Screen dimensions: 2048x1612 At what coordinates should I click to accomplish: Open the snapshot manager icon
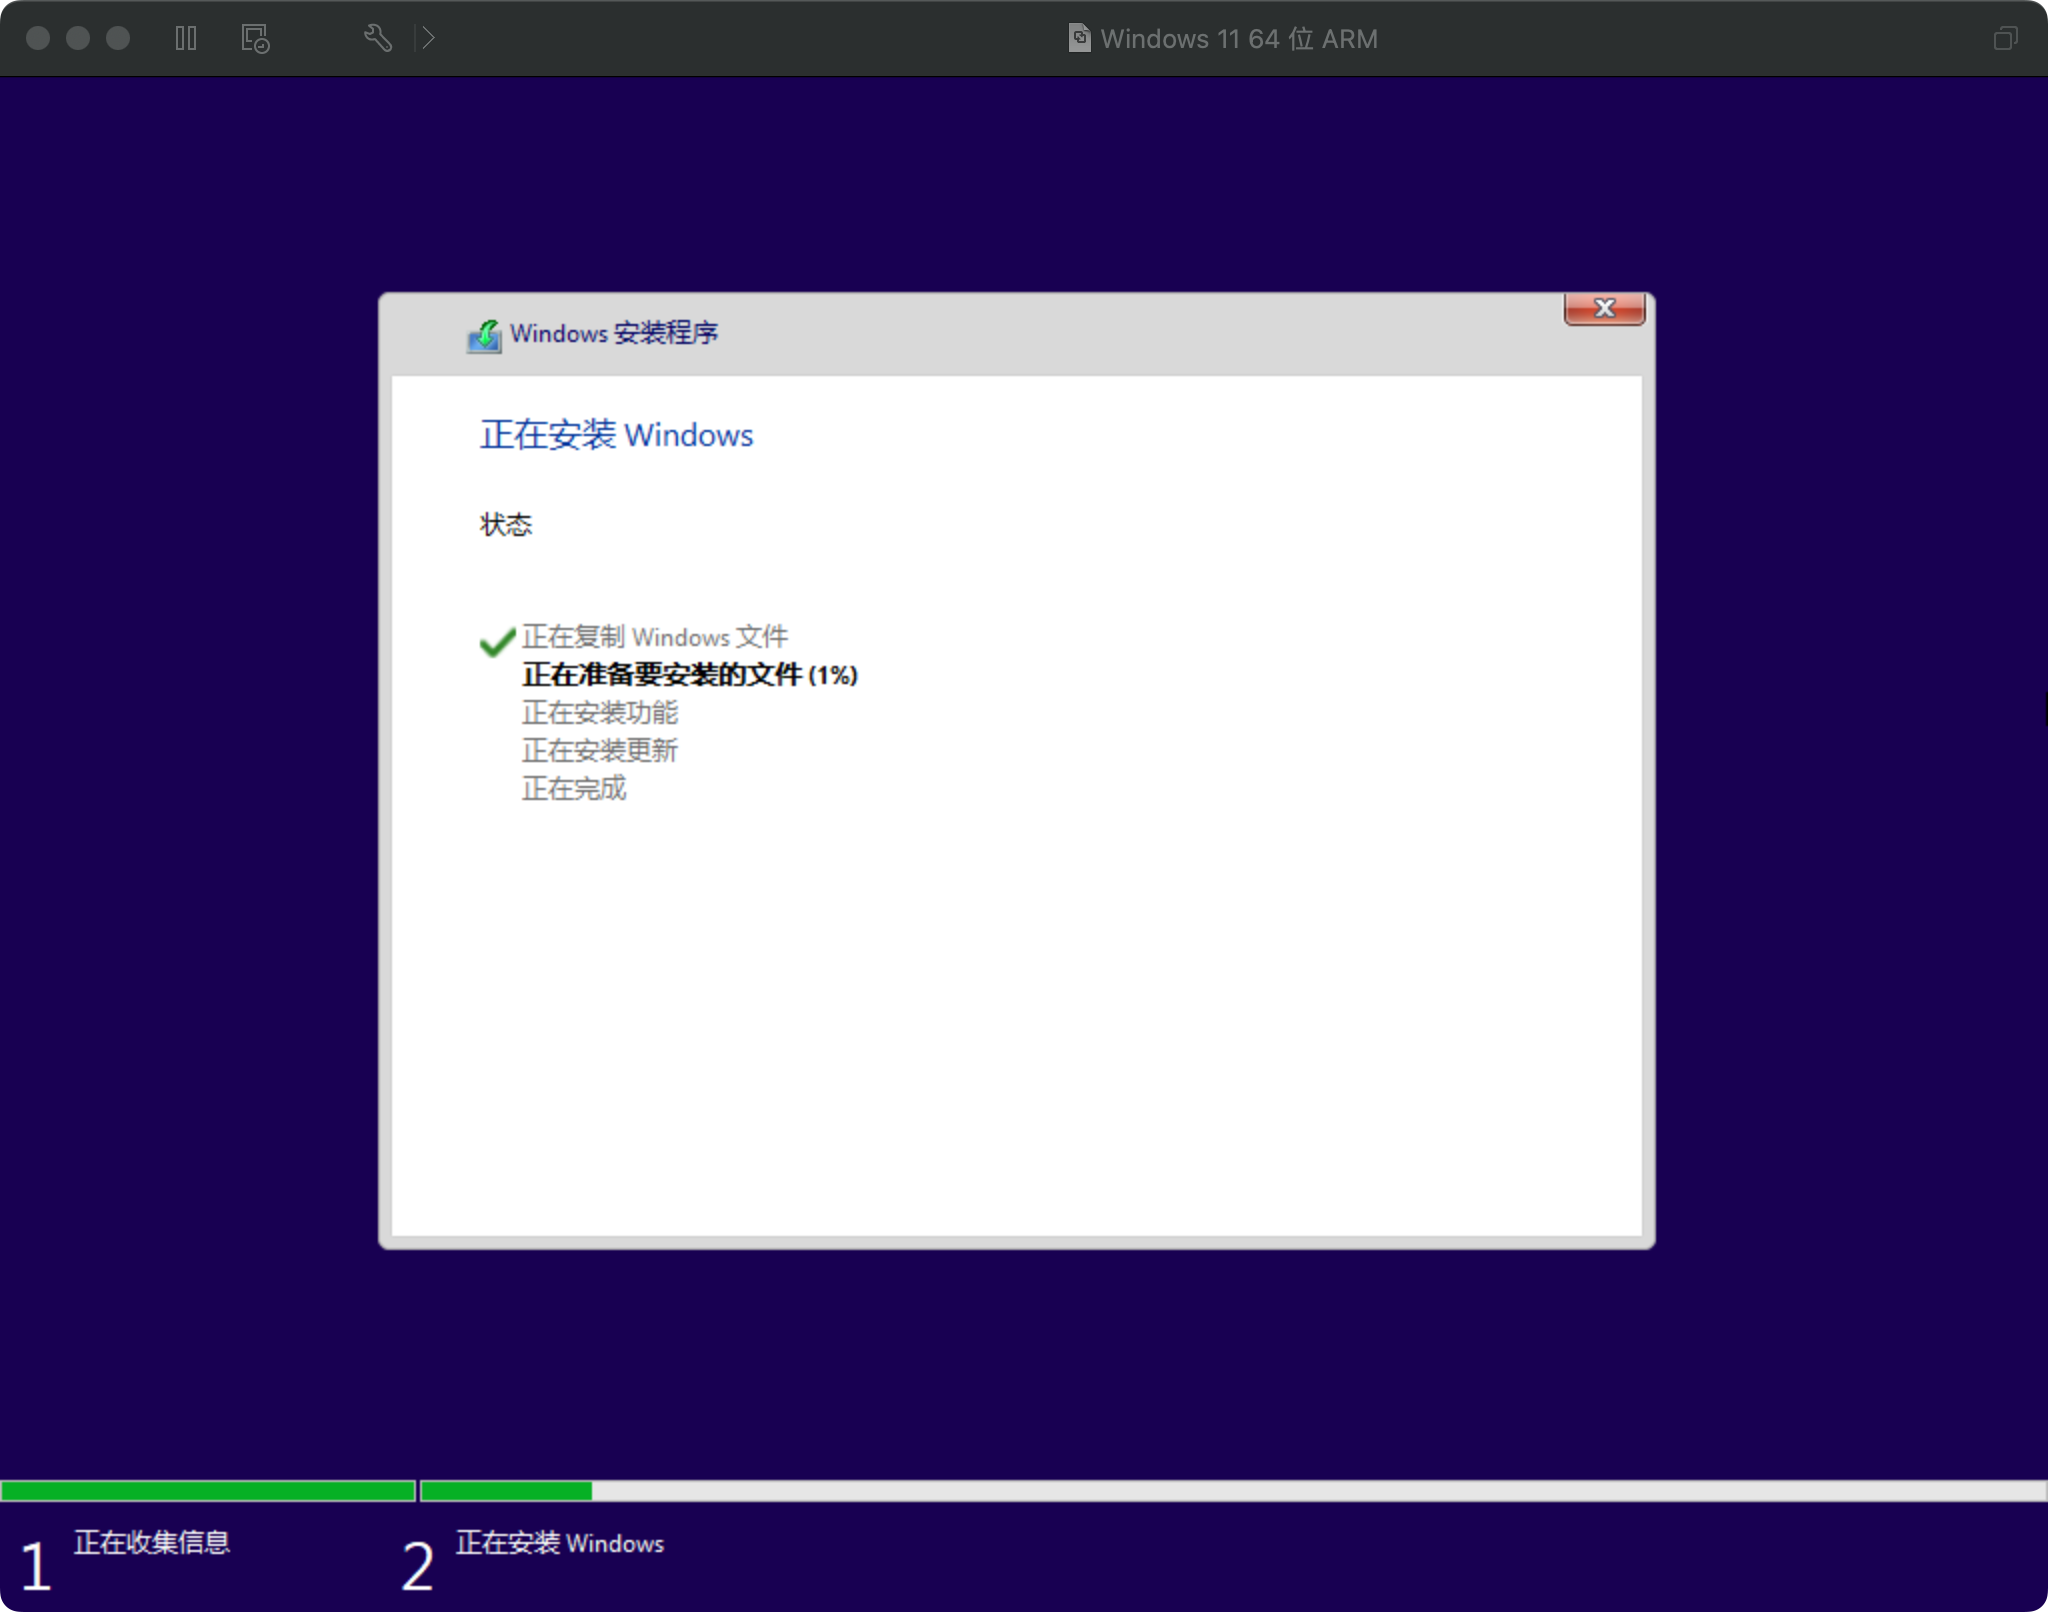point(255,38)
